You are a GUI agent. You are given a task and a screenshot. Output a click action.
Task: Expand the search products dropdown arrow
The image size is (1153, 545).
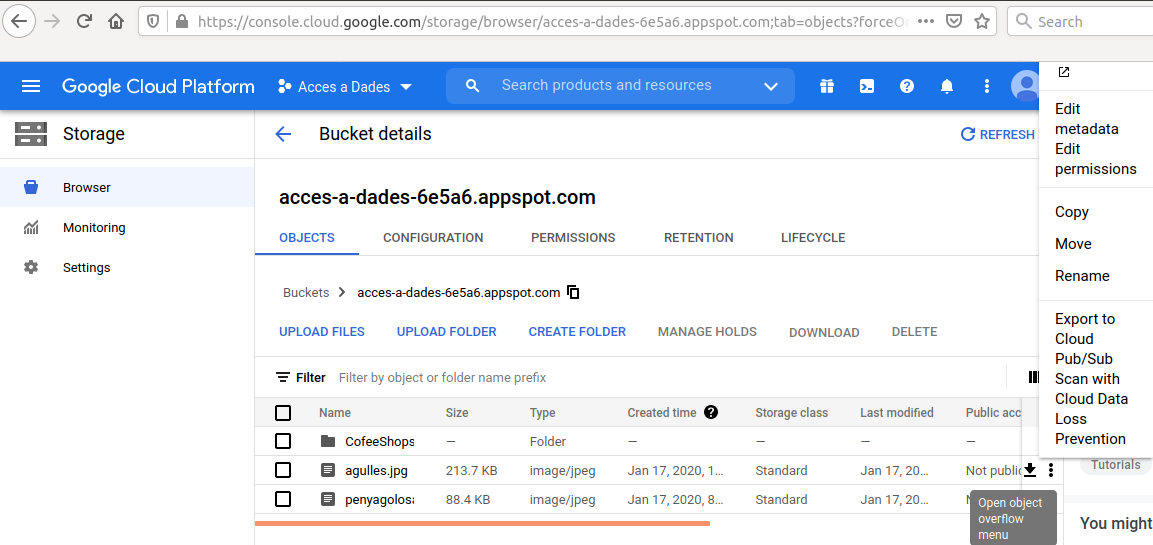tap(771, 86)
